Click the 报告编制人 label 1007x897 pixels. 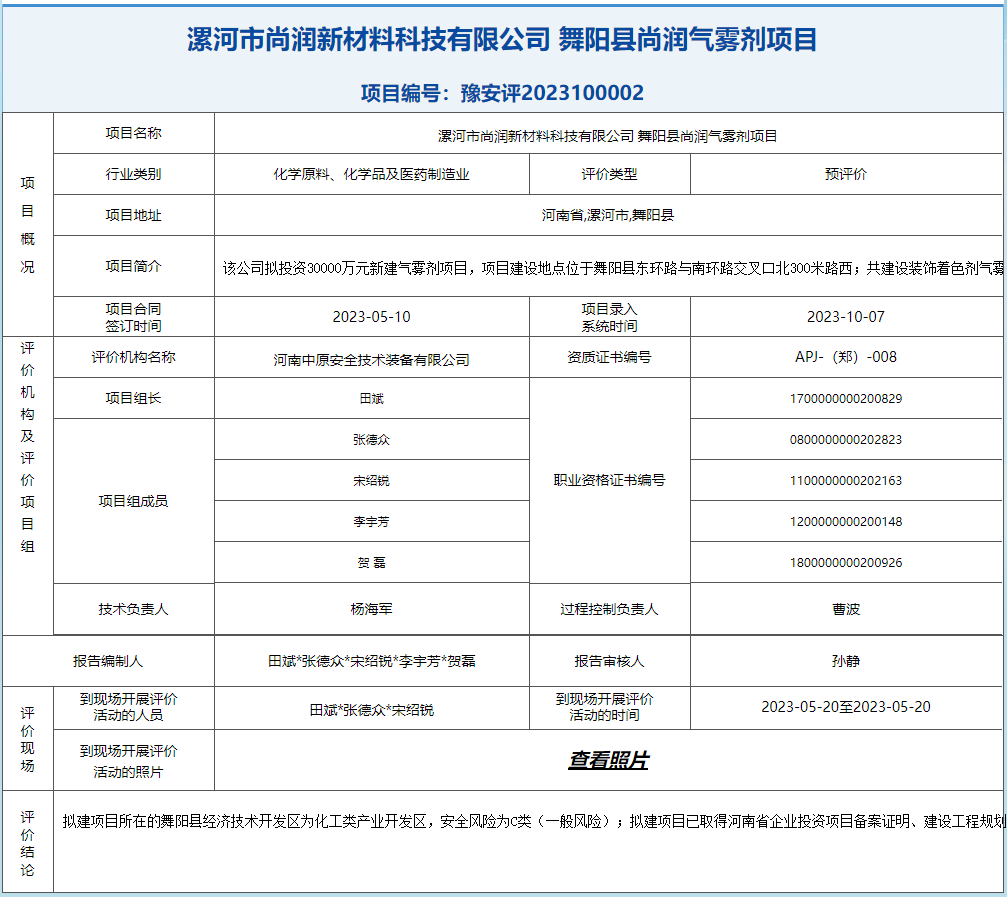point(108,661)
